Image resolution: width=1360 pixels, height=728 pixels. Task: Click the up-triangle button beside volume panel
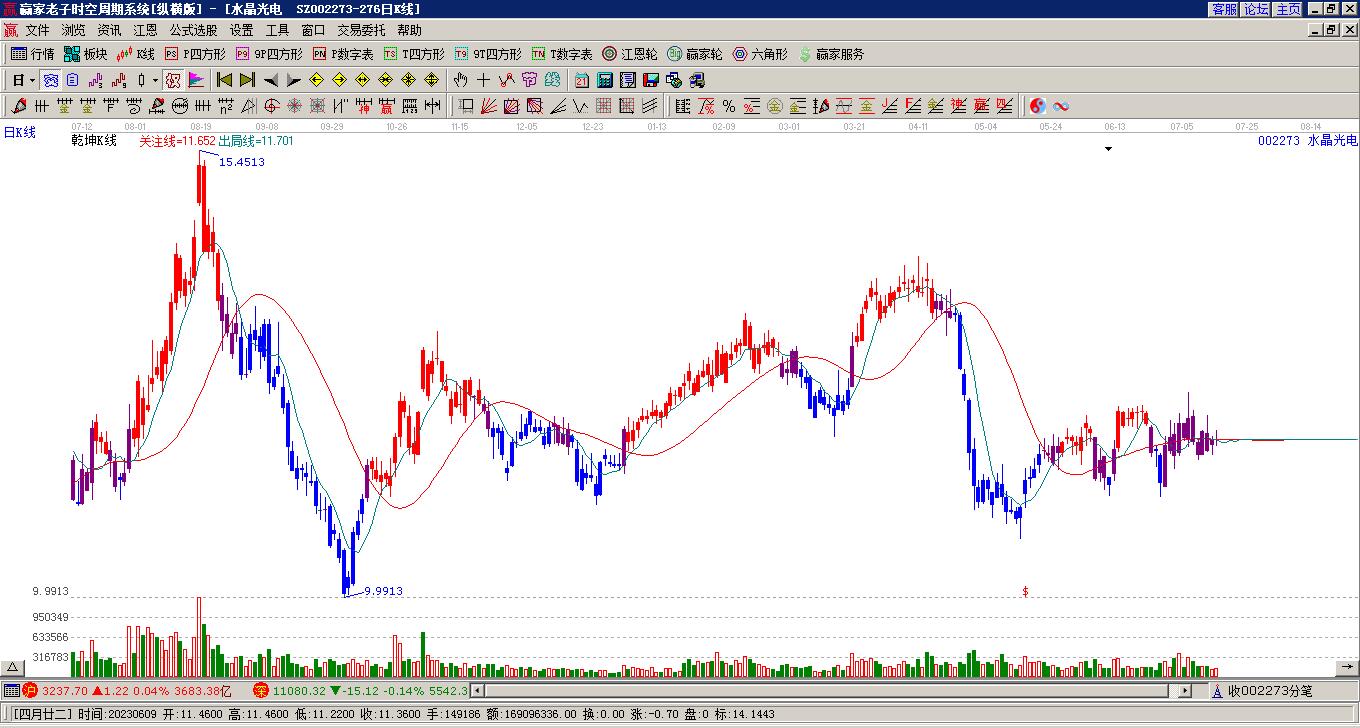coord(14,667)
